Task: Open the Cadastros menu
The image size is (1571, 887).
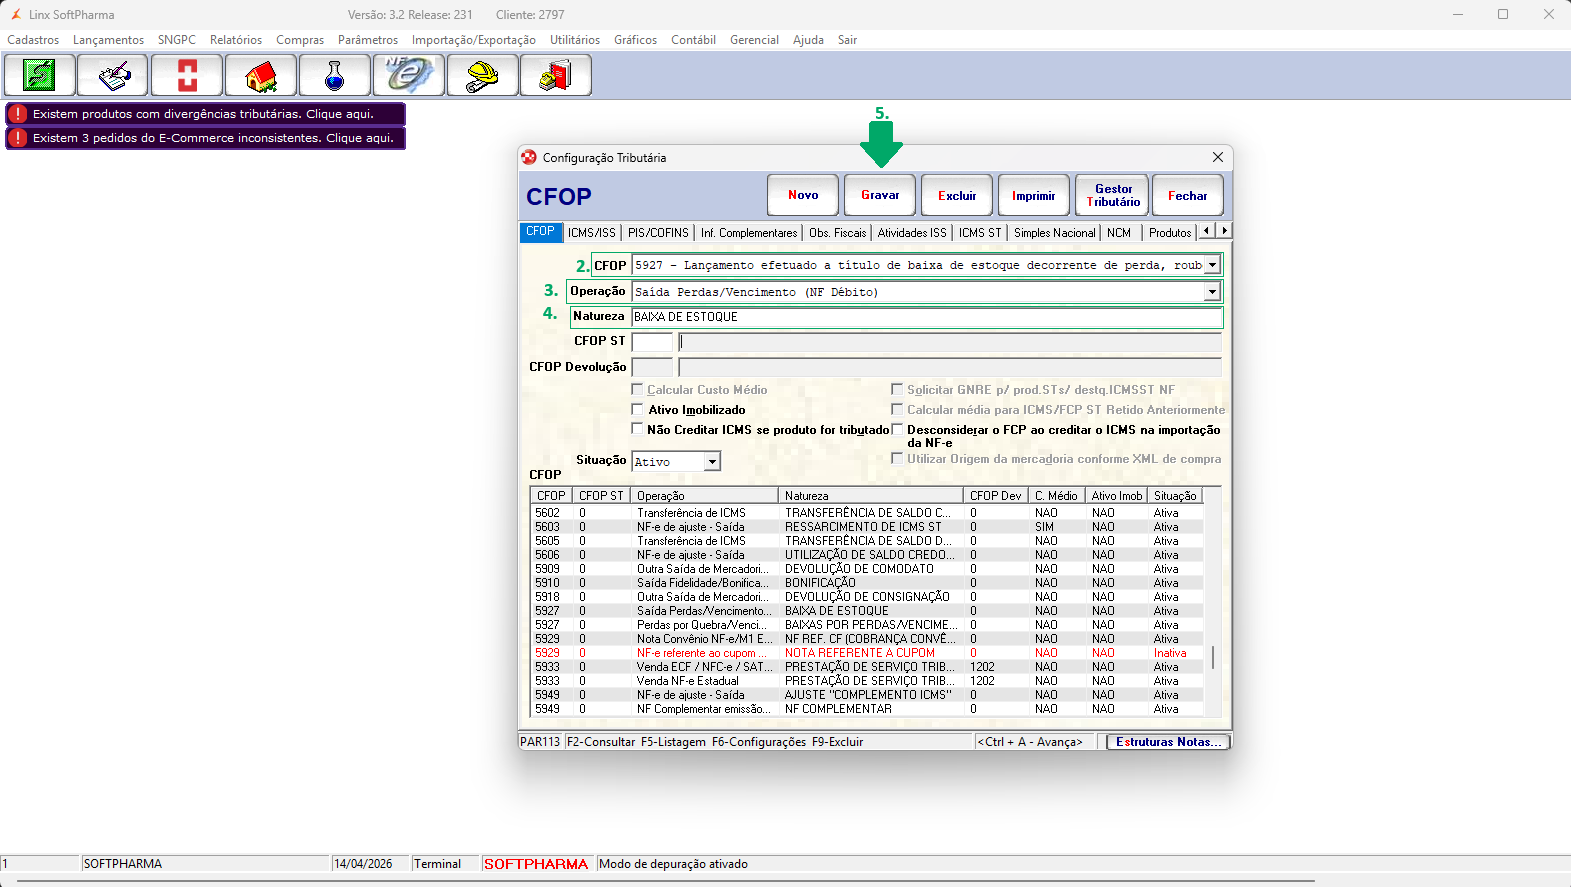Action: 33,40
